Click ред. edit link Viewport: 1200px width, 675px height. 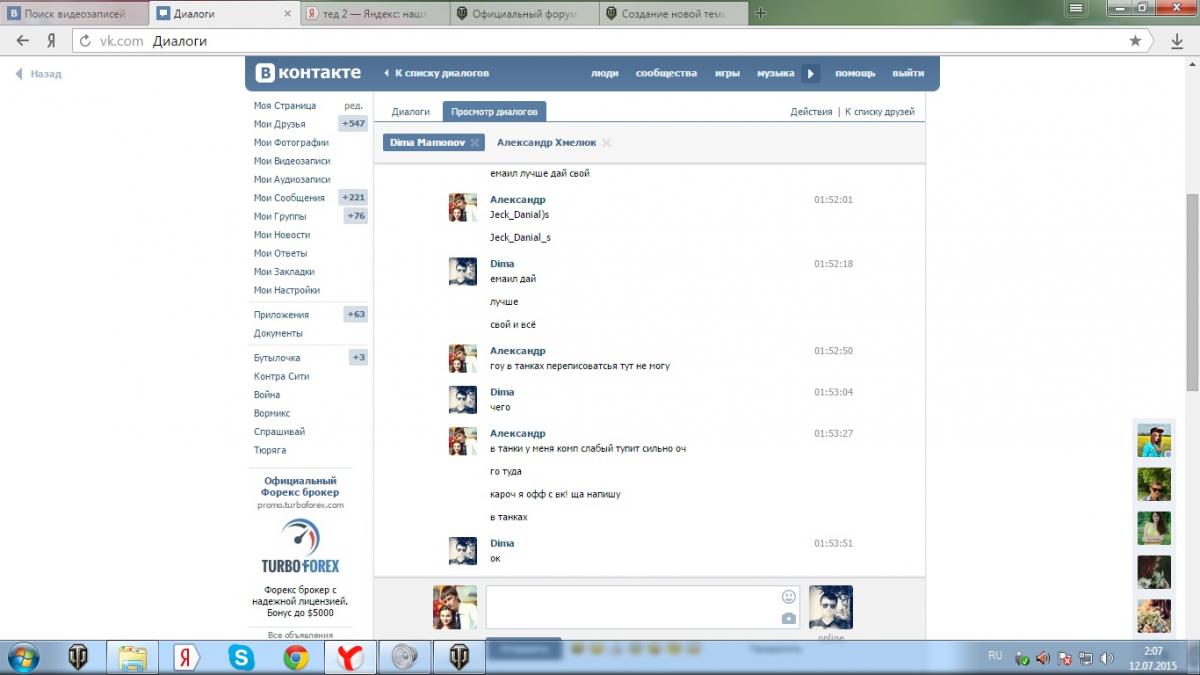(353, 105)
